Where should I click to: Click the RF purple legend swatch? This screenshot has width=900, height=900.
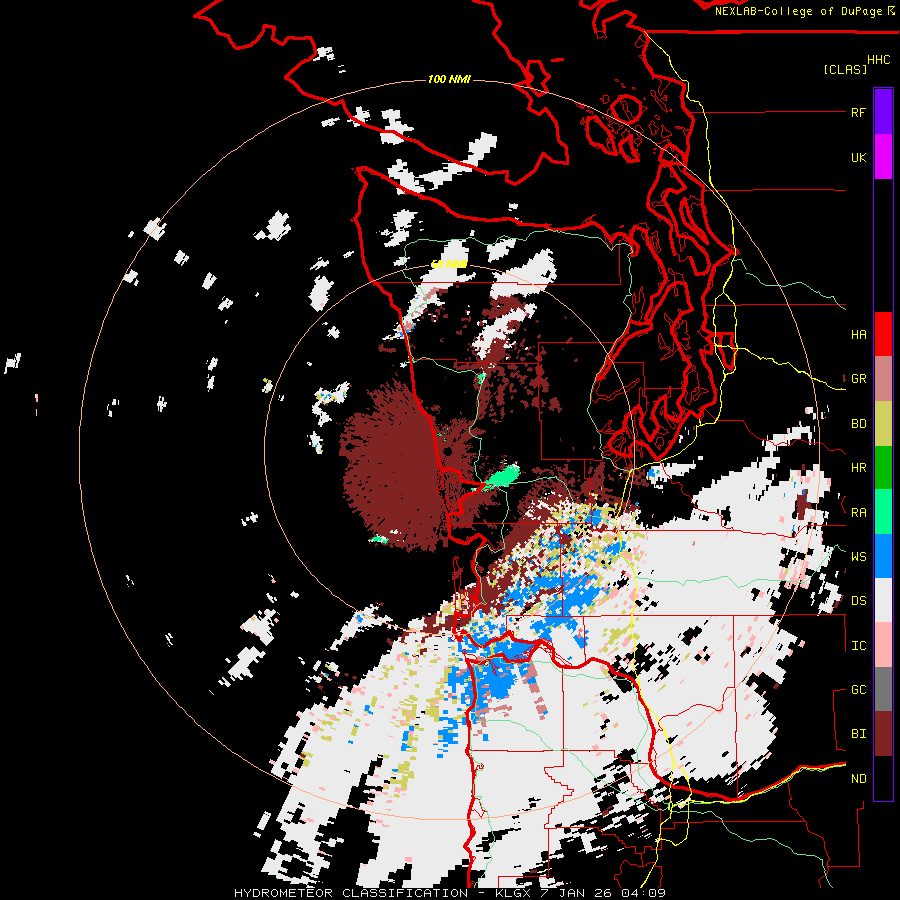883,112
